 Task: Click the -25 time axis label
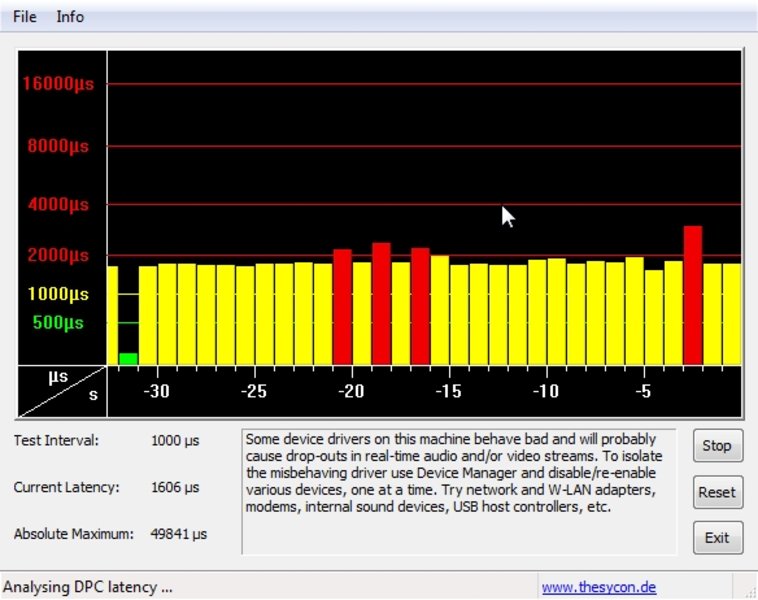coord(254,391)
